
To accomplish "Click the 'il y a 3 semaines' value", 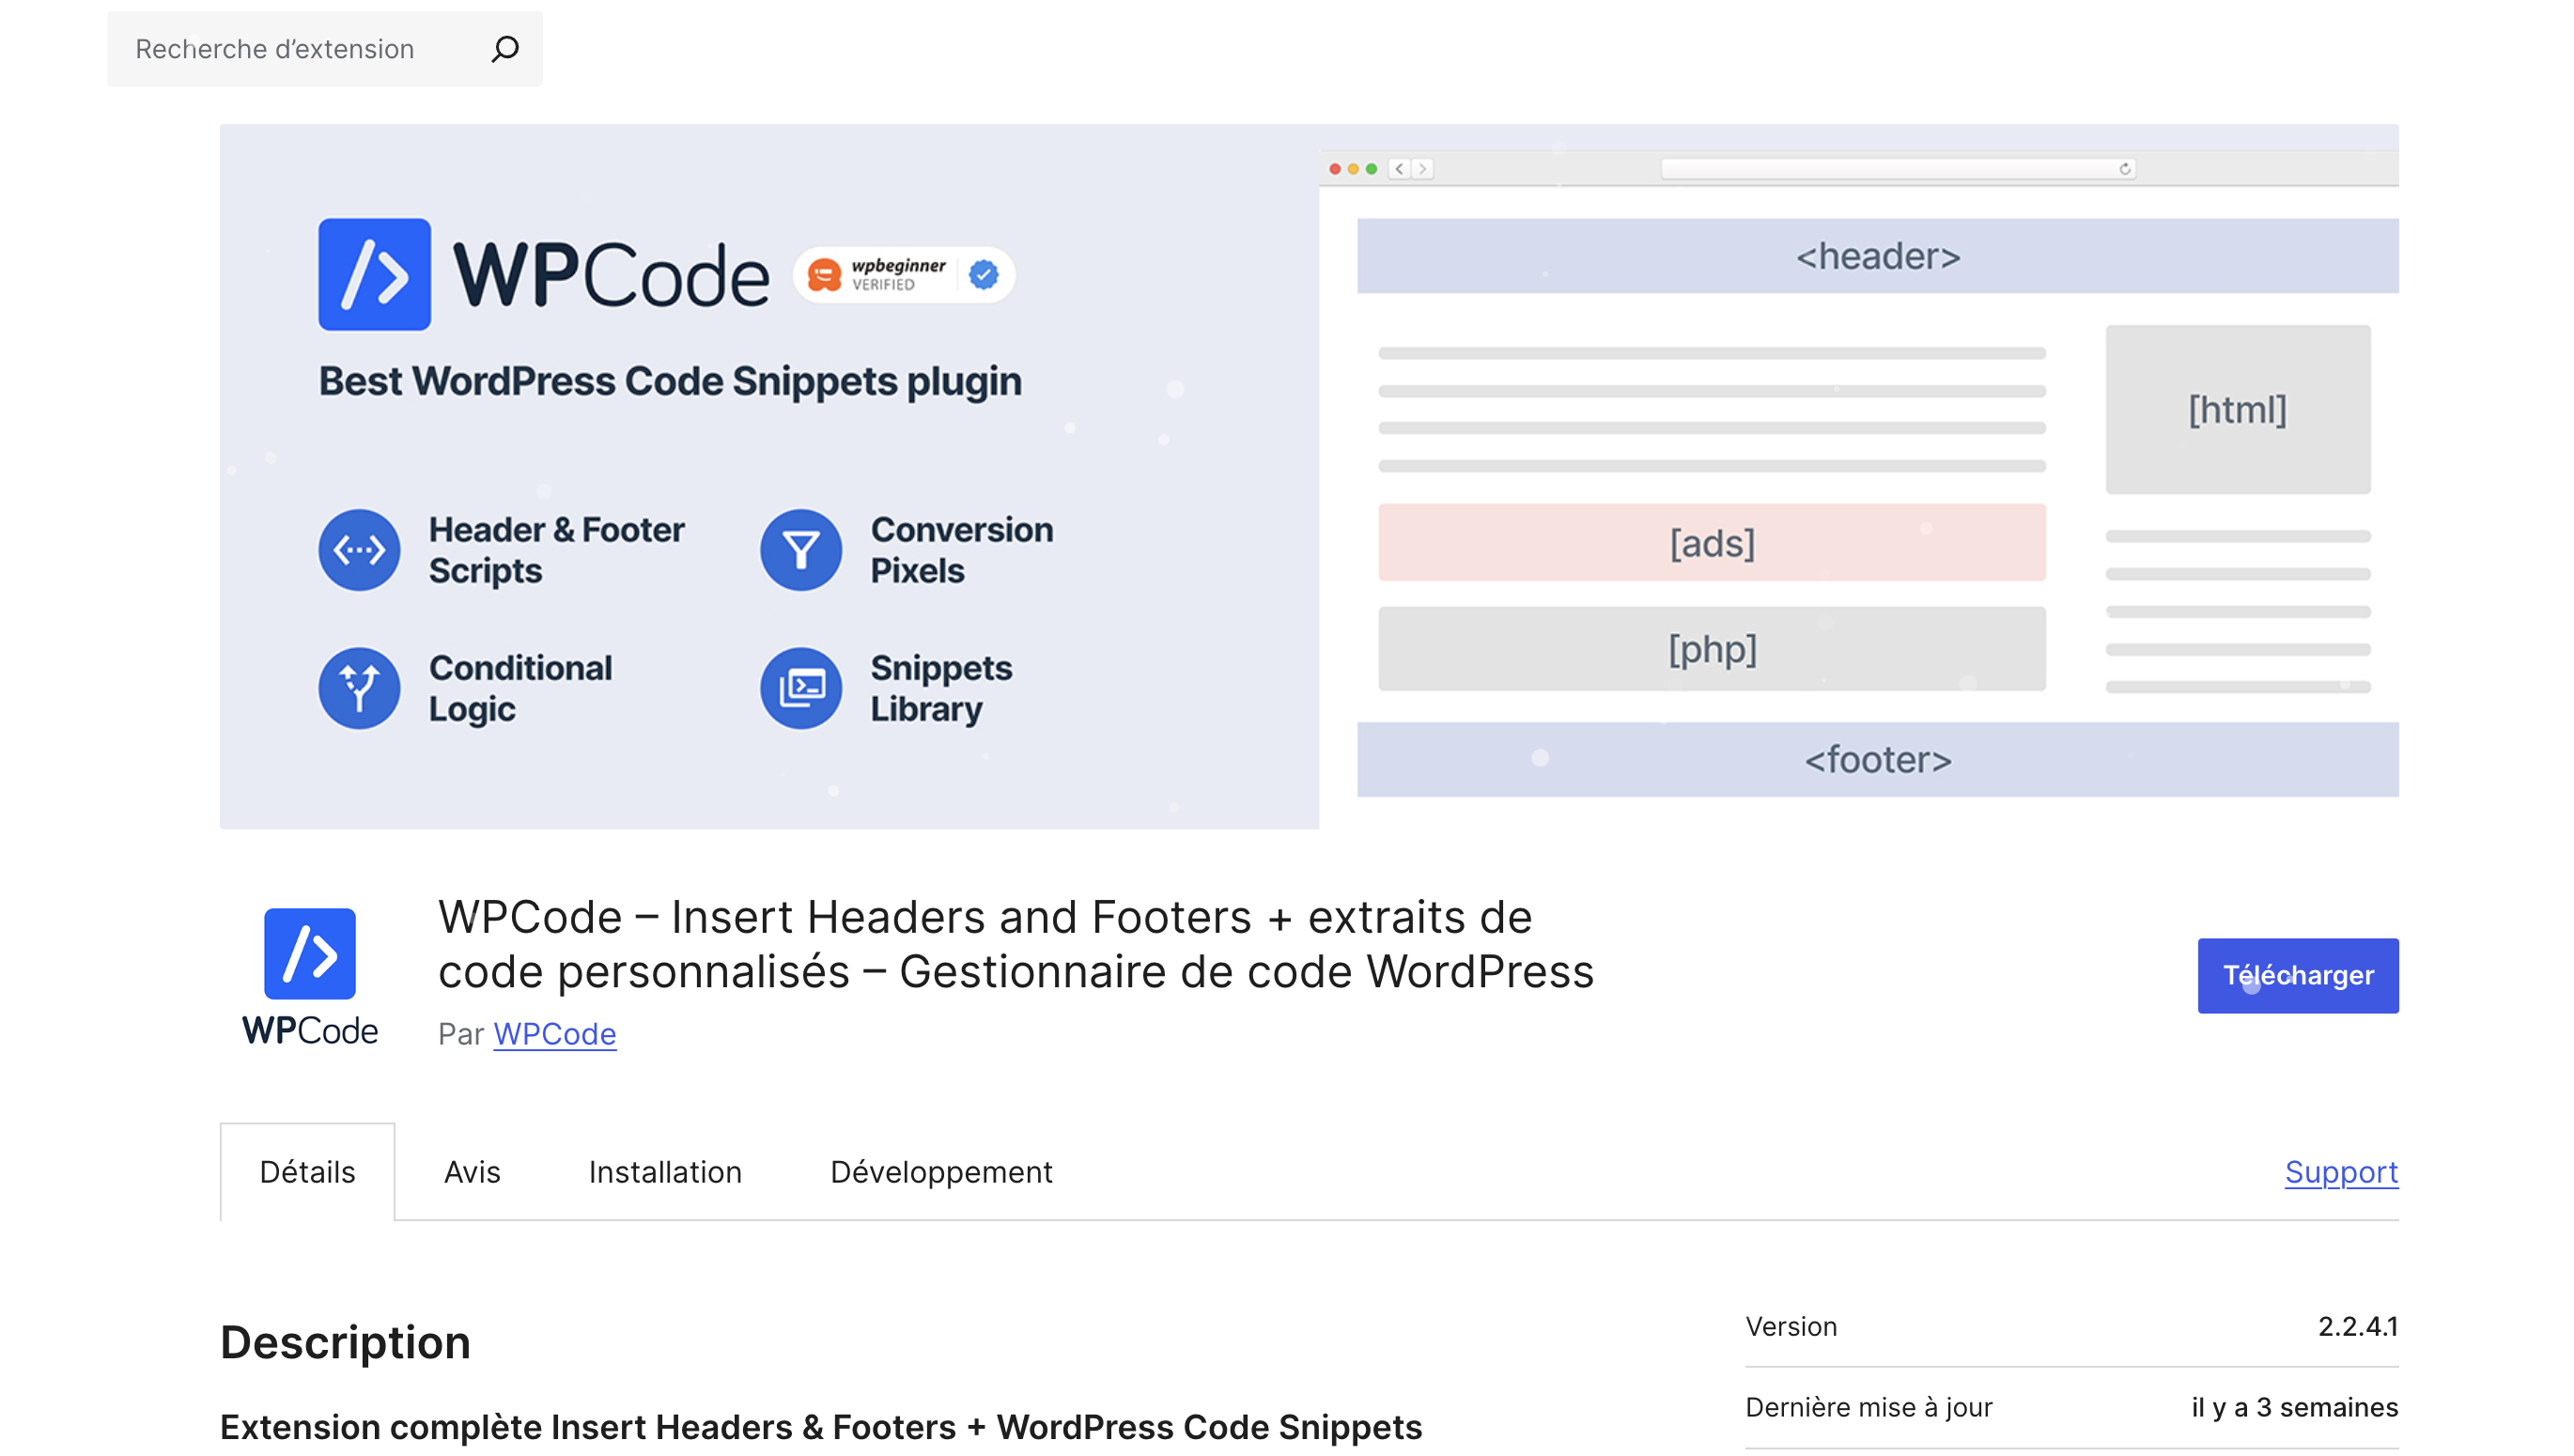I will pyautogui.click(x=2294, y=1407).
